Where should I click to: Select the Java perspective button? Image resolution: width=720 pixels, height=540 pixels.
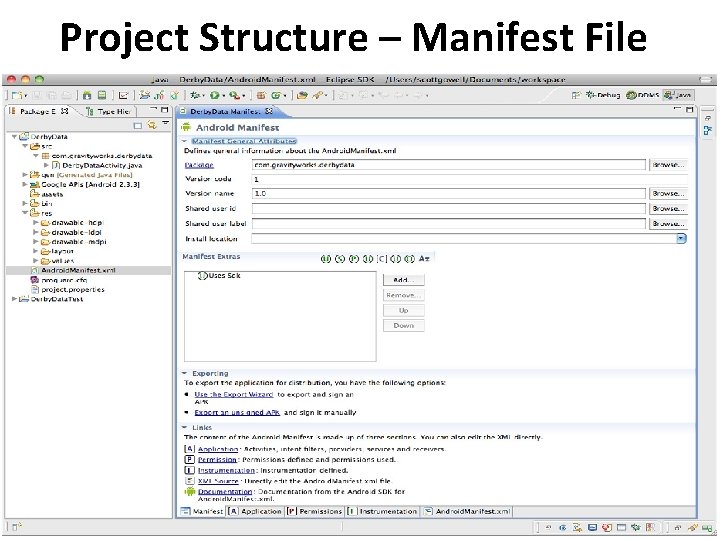tap(678, 96)
